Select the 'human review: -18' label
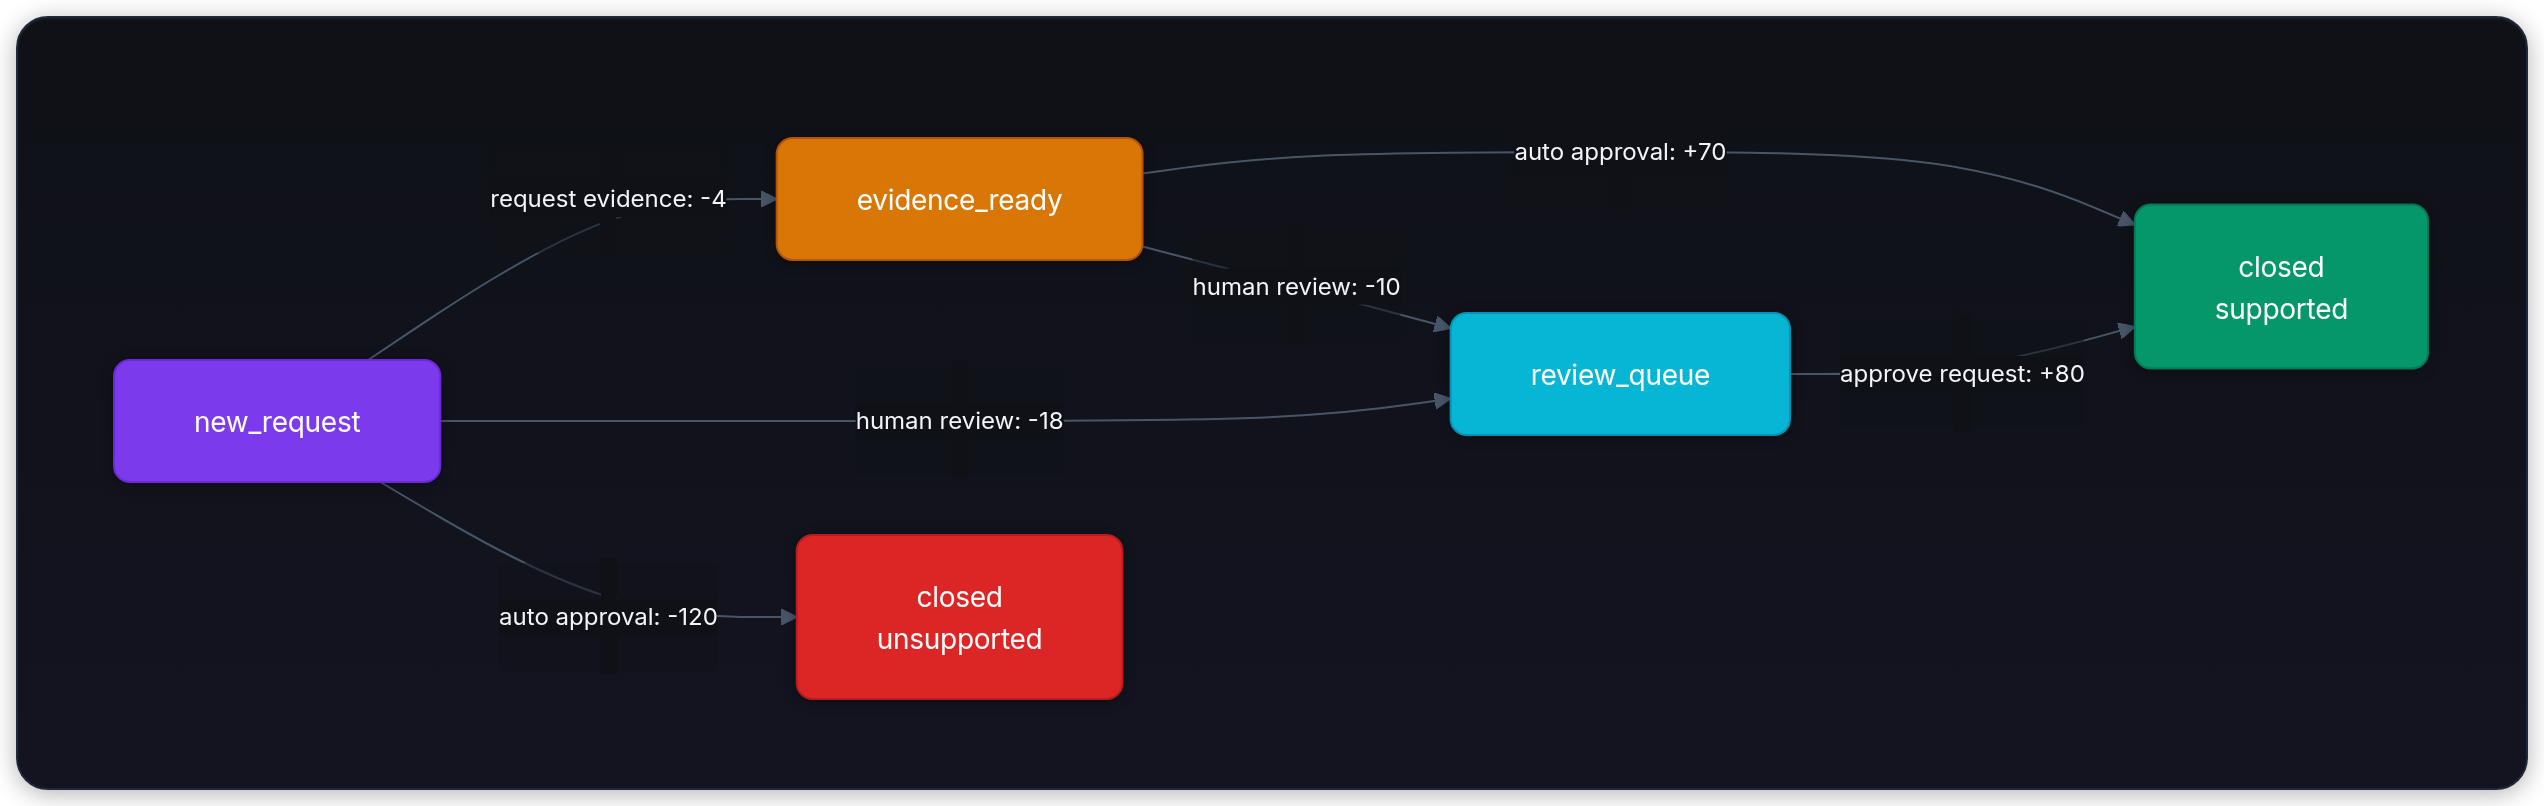Screen dimensions: 2544x806 tap(959, 421)
